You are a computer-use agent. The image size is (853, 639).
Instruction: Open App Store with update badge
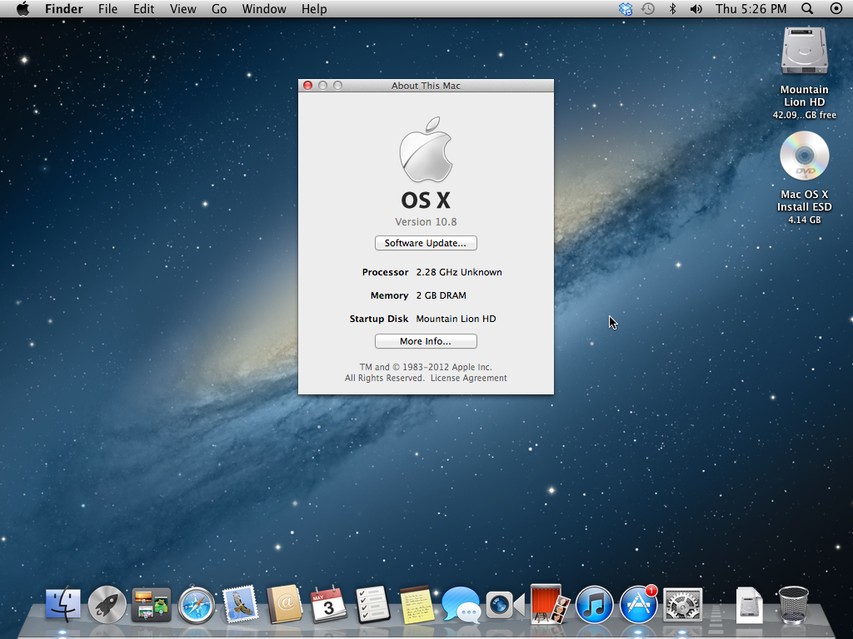pos(638,604)
